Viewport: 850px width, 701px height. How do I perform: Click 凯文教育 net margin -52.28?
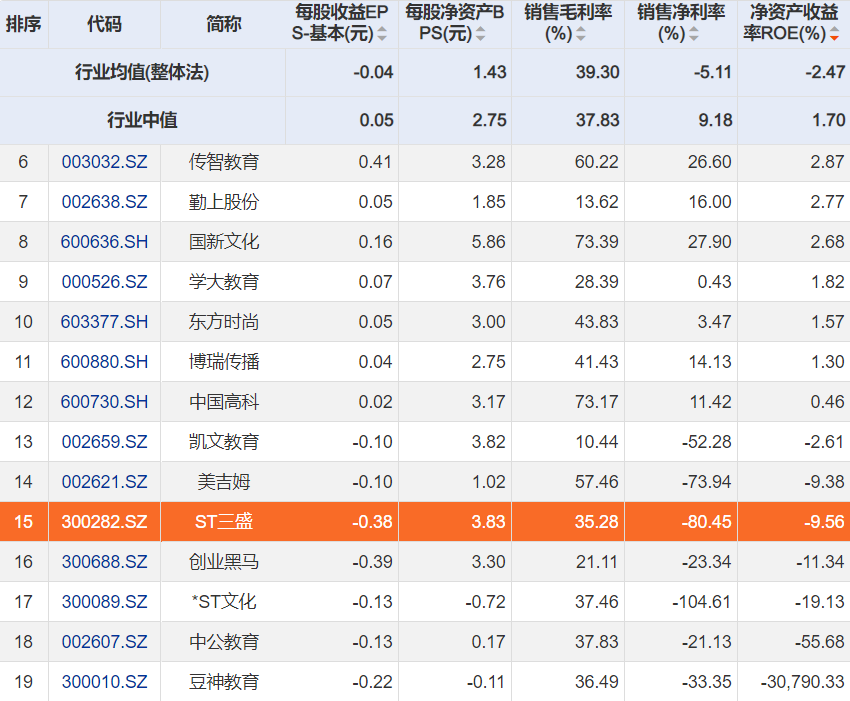(706, 442)
